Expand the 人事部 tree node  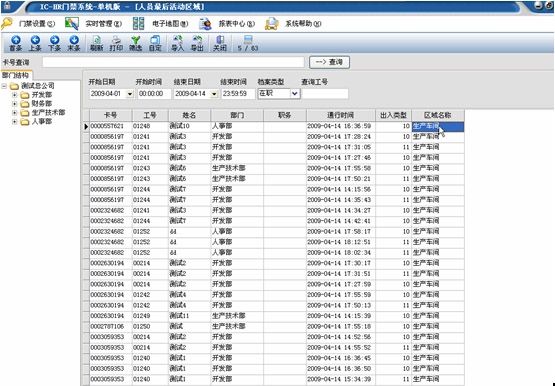pos(15,122)
